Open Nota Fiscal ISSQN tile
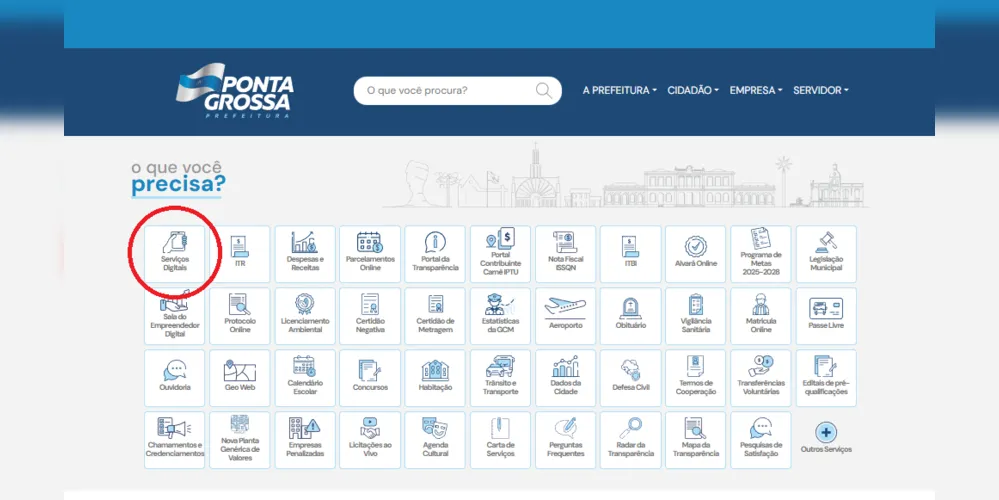999x500 pixels. point(565,254)
